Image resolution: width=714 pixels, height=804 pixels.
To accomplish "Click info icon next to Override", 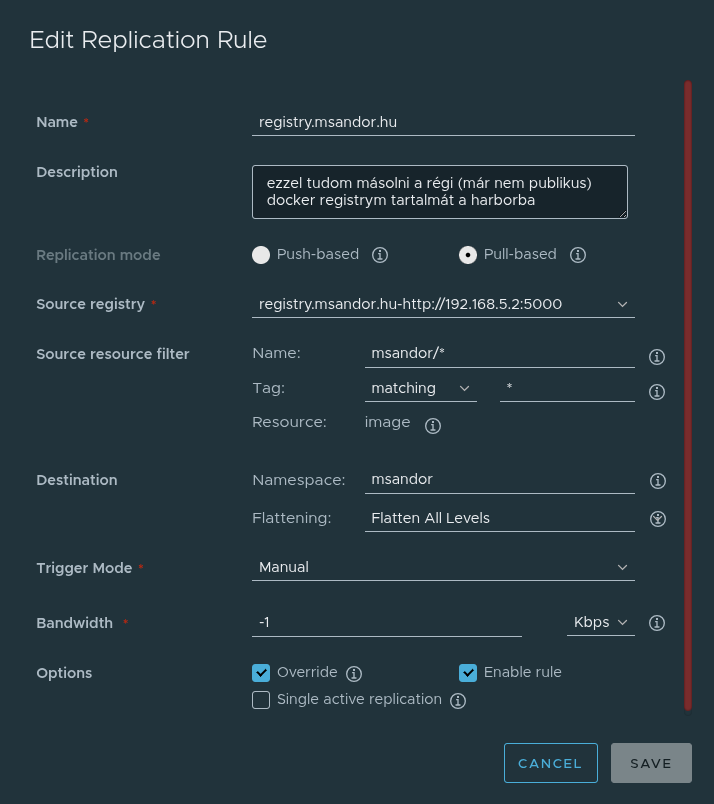I will coord(354,674).
